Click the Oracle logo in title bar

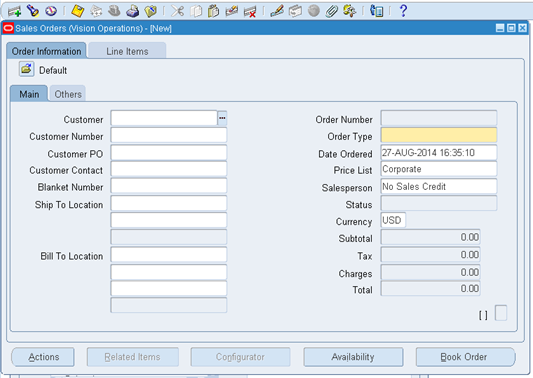coord(8,28)
